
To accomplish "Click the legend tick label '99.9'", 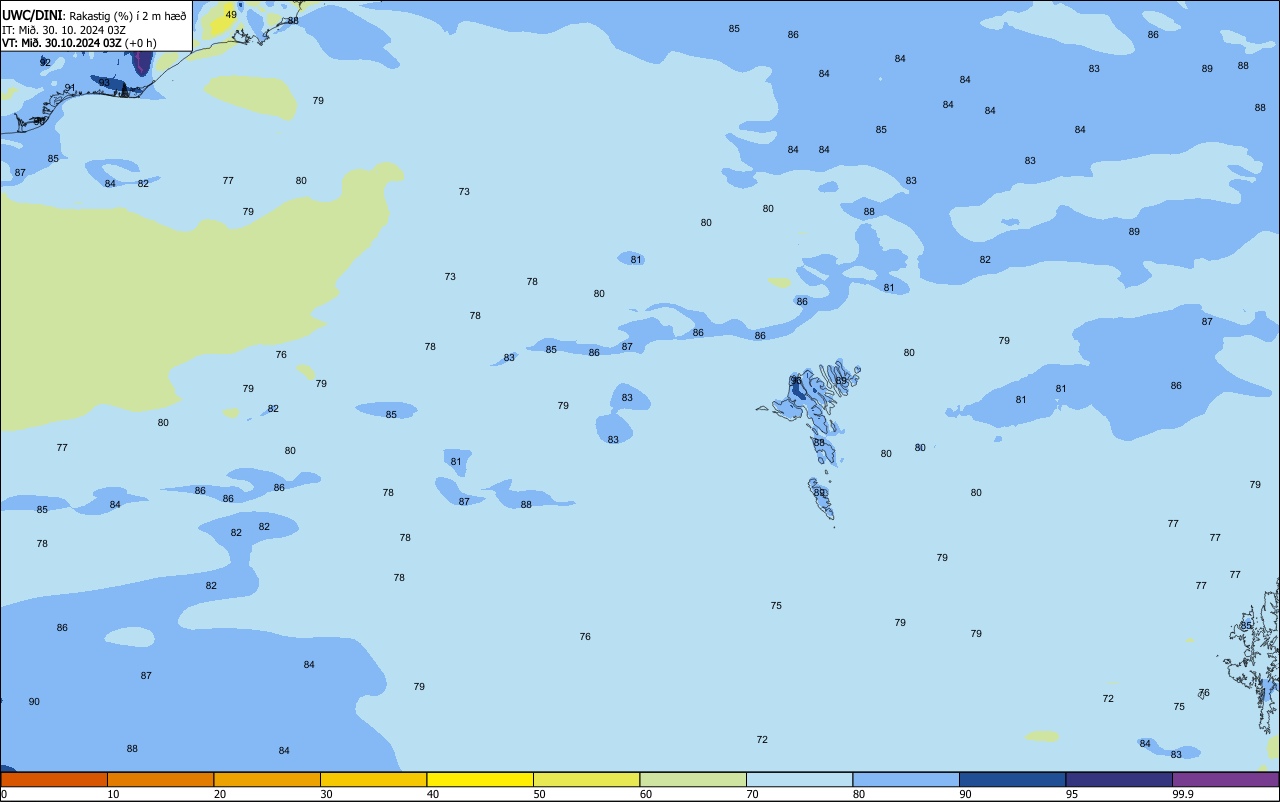I will [x=1183, y=794].
